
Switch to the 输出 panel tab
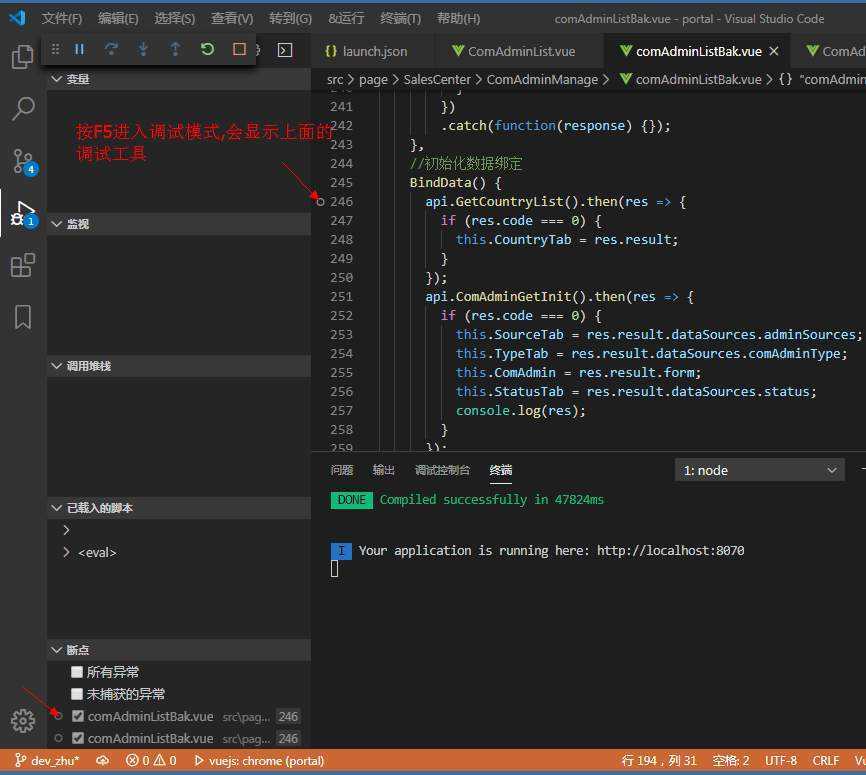(383, 470)
